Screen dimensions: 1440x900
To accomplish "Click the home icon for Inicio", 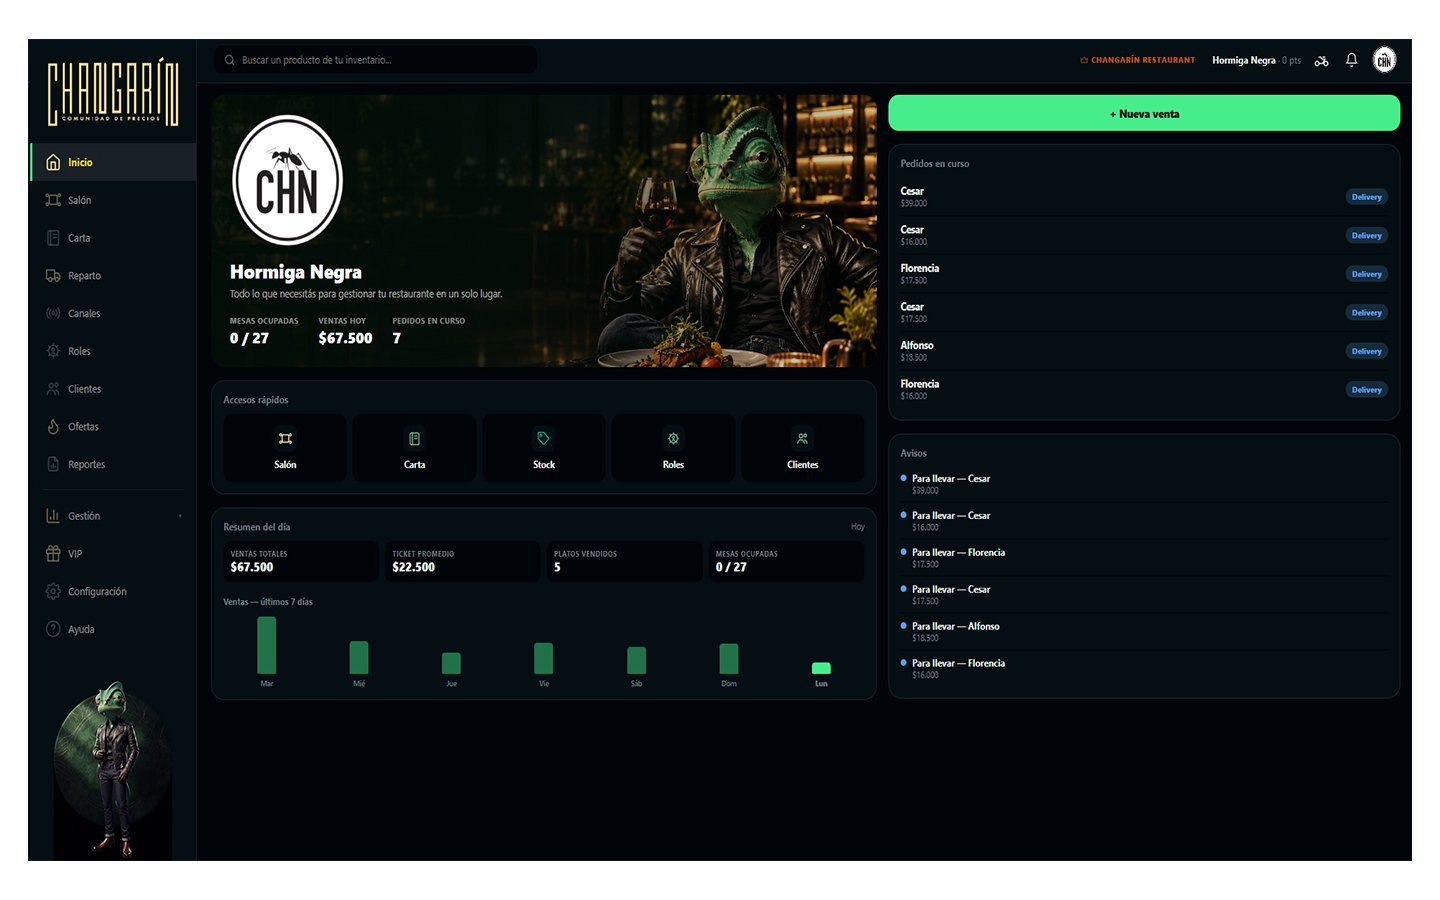I will [53, 162].
